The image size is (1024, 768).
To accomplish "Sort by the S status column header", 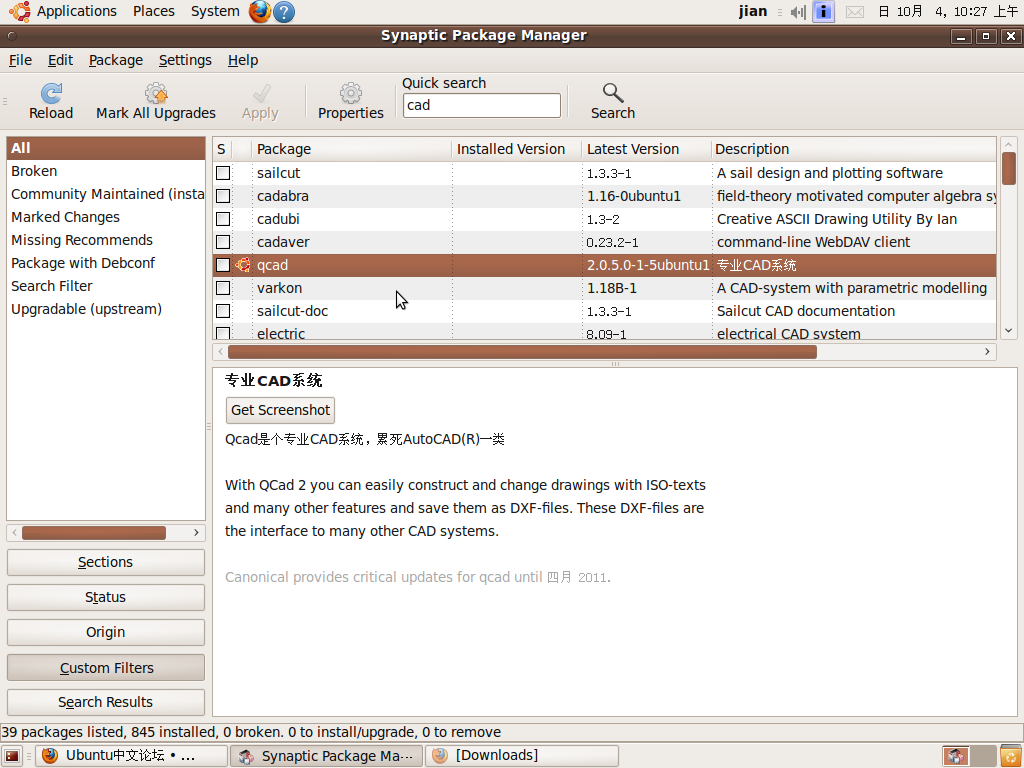I will pyautogui.click(x=222, y=149).
